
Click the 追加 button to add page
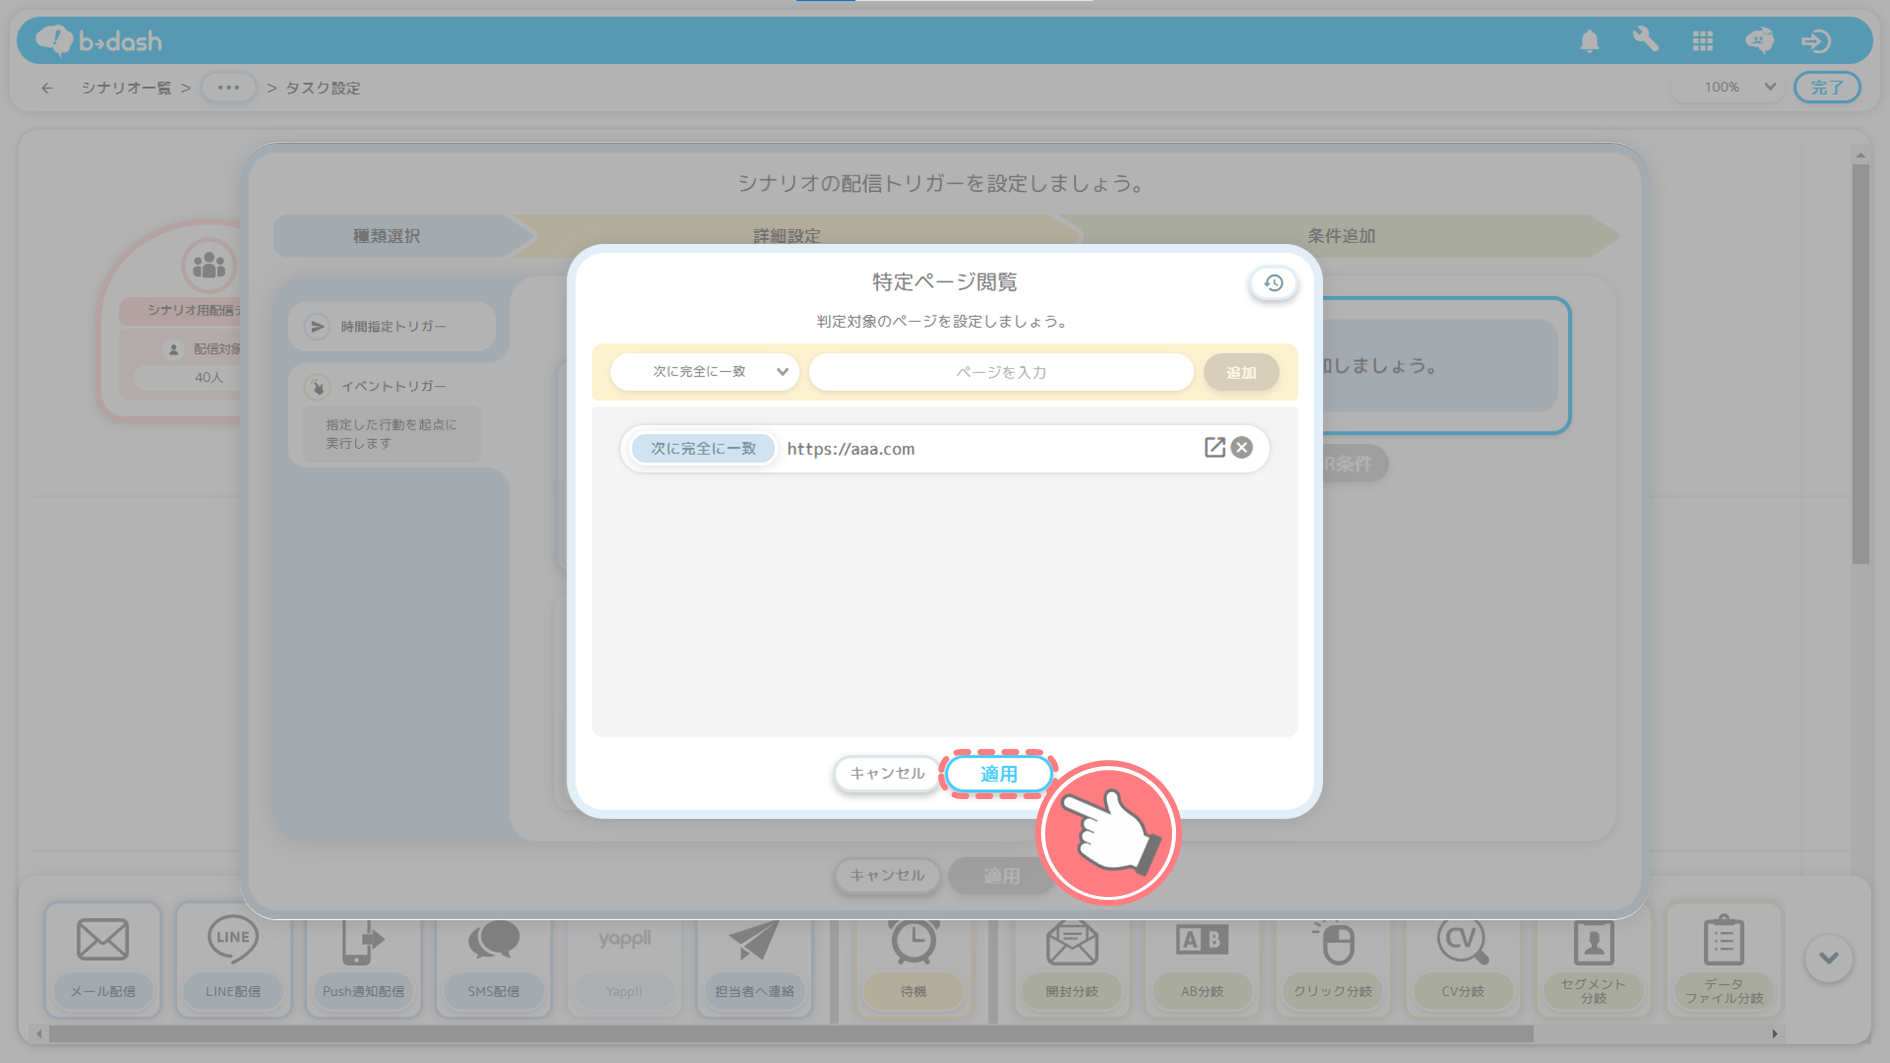[x=1241, y=372]
